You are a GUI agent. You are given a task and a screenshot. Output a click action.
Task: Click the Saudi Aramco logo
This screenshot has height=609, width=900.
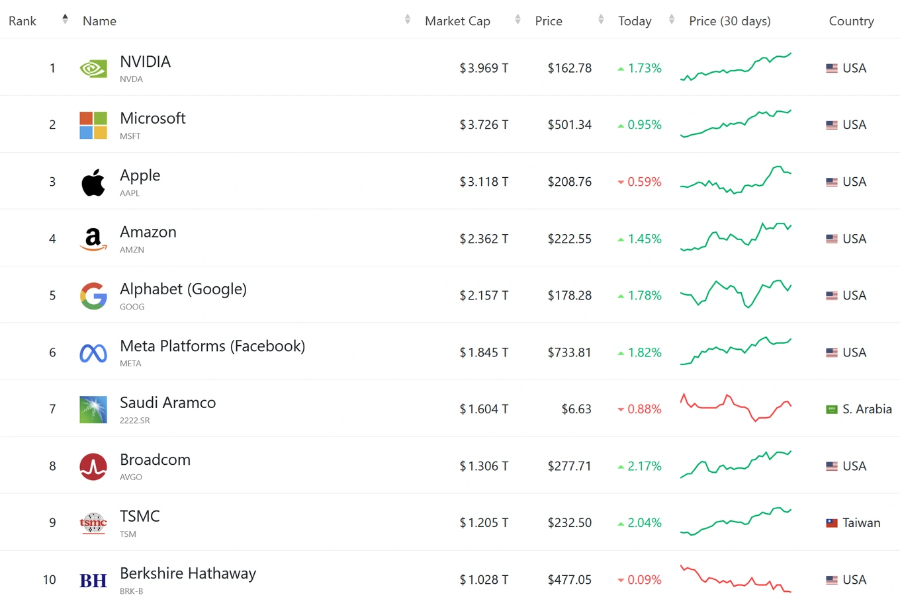[93, 409]
